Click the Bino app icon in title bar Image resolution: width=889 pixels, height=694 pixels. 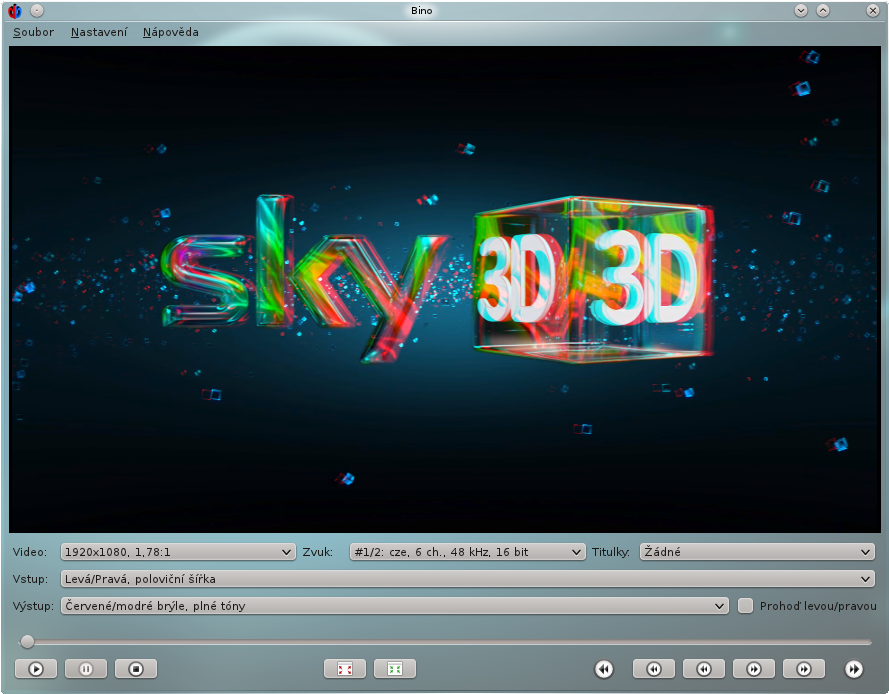click(x=15, y=11)
